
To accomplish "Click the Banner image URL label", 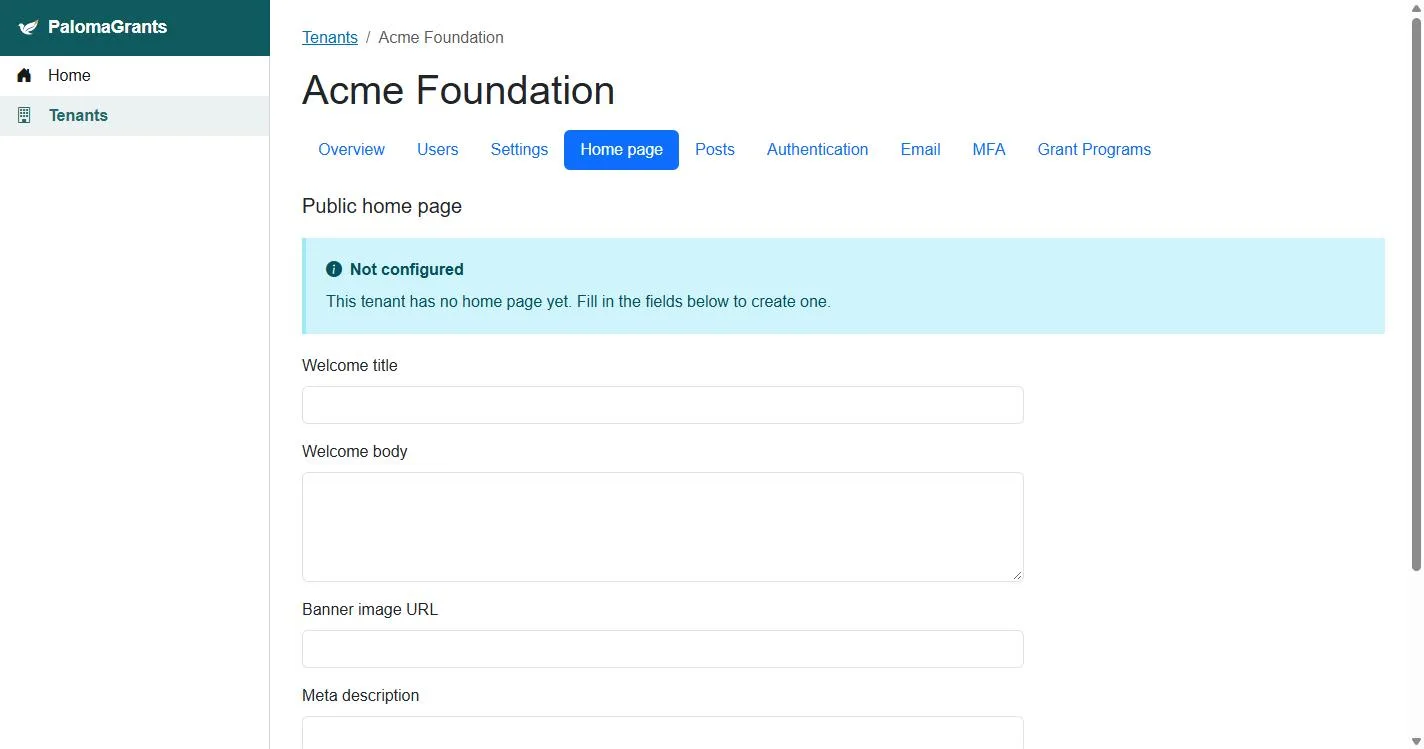I will pos(370,609).
